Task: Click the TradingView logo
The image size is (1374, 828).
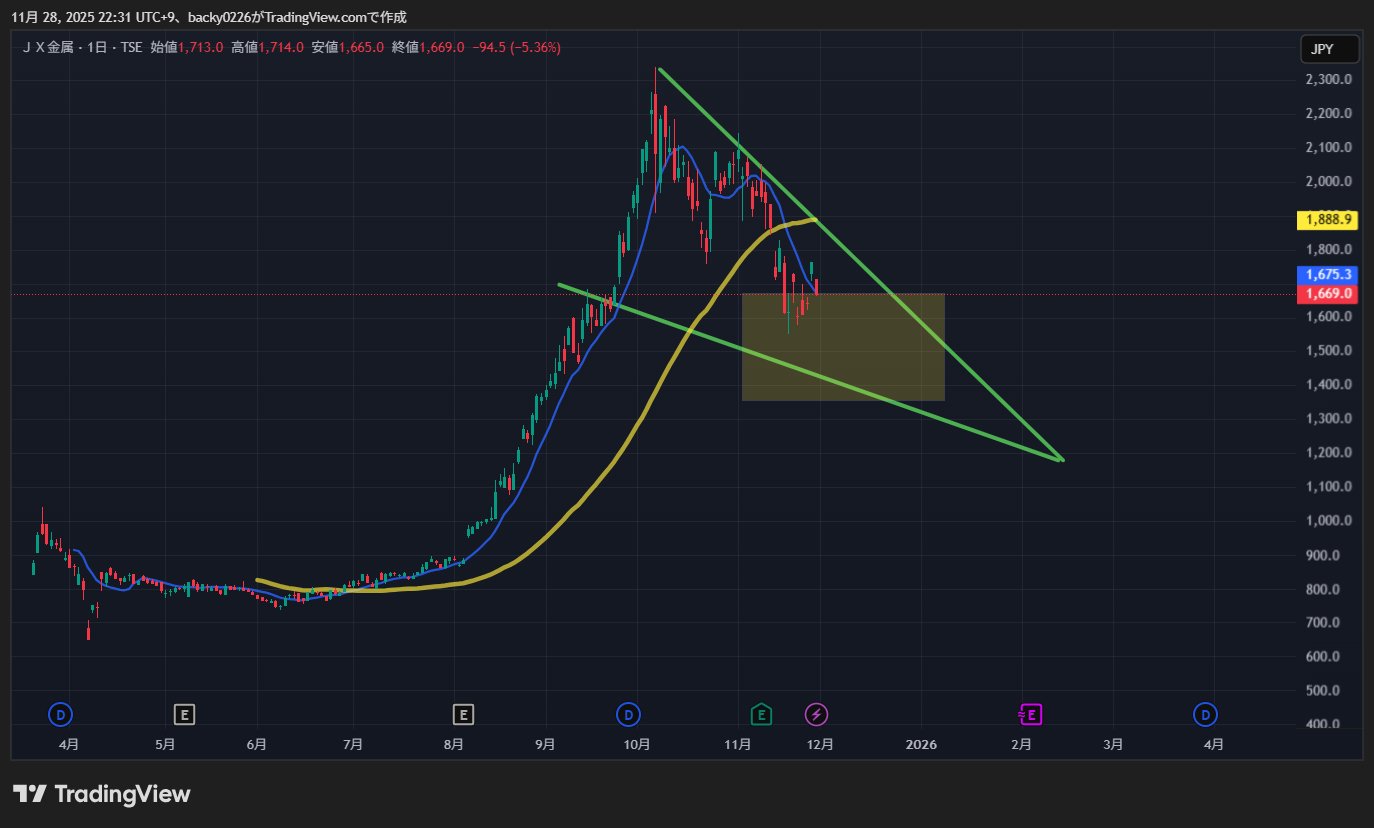Action: [x=101, y=794]
